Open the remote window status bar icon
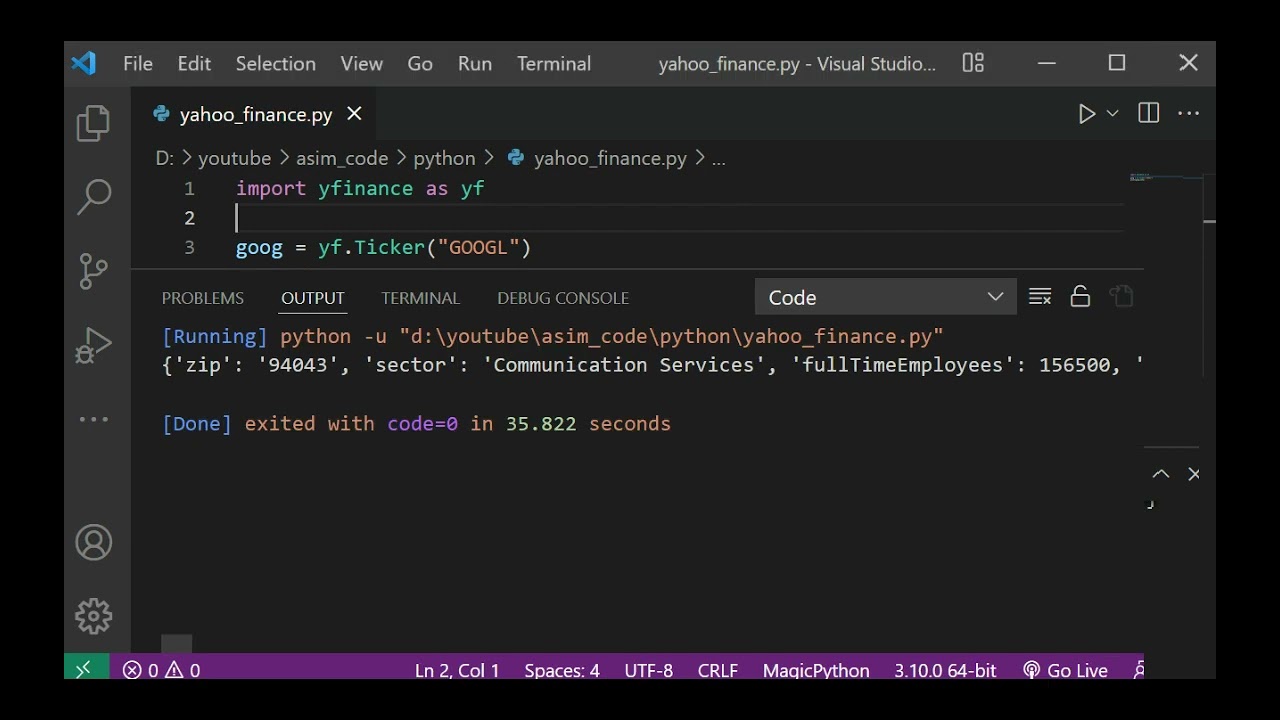The image size is (1280, 720). 84,670
